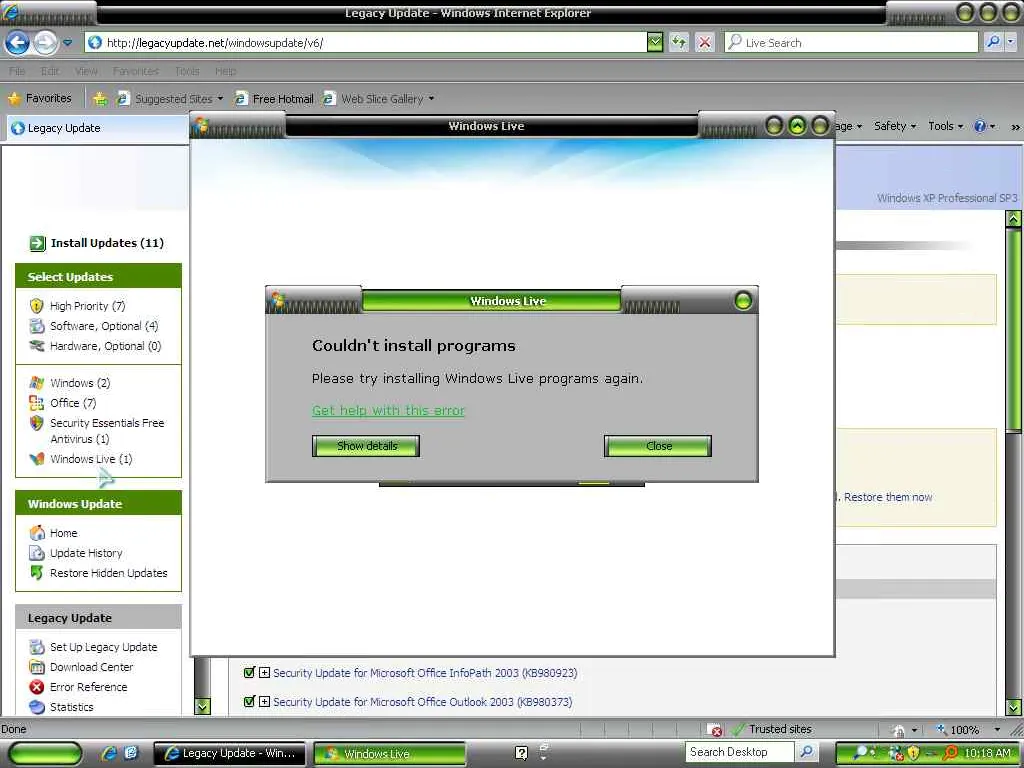Open the Help menu

tap(225, 71)
